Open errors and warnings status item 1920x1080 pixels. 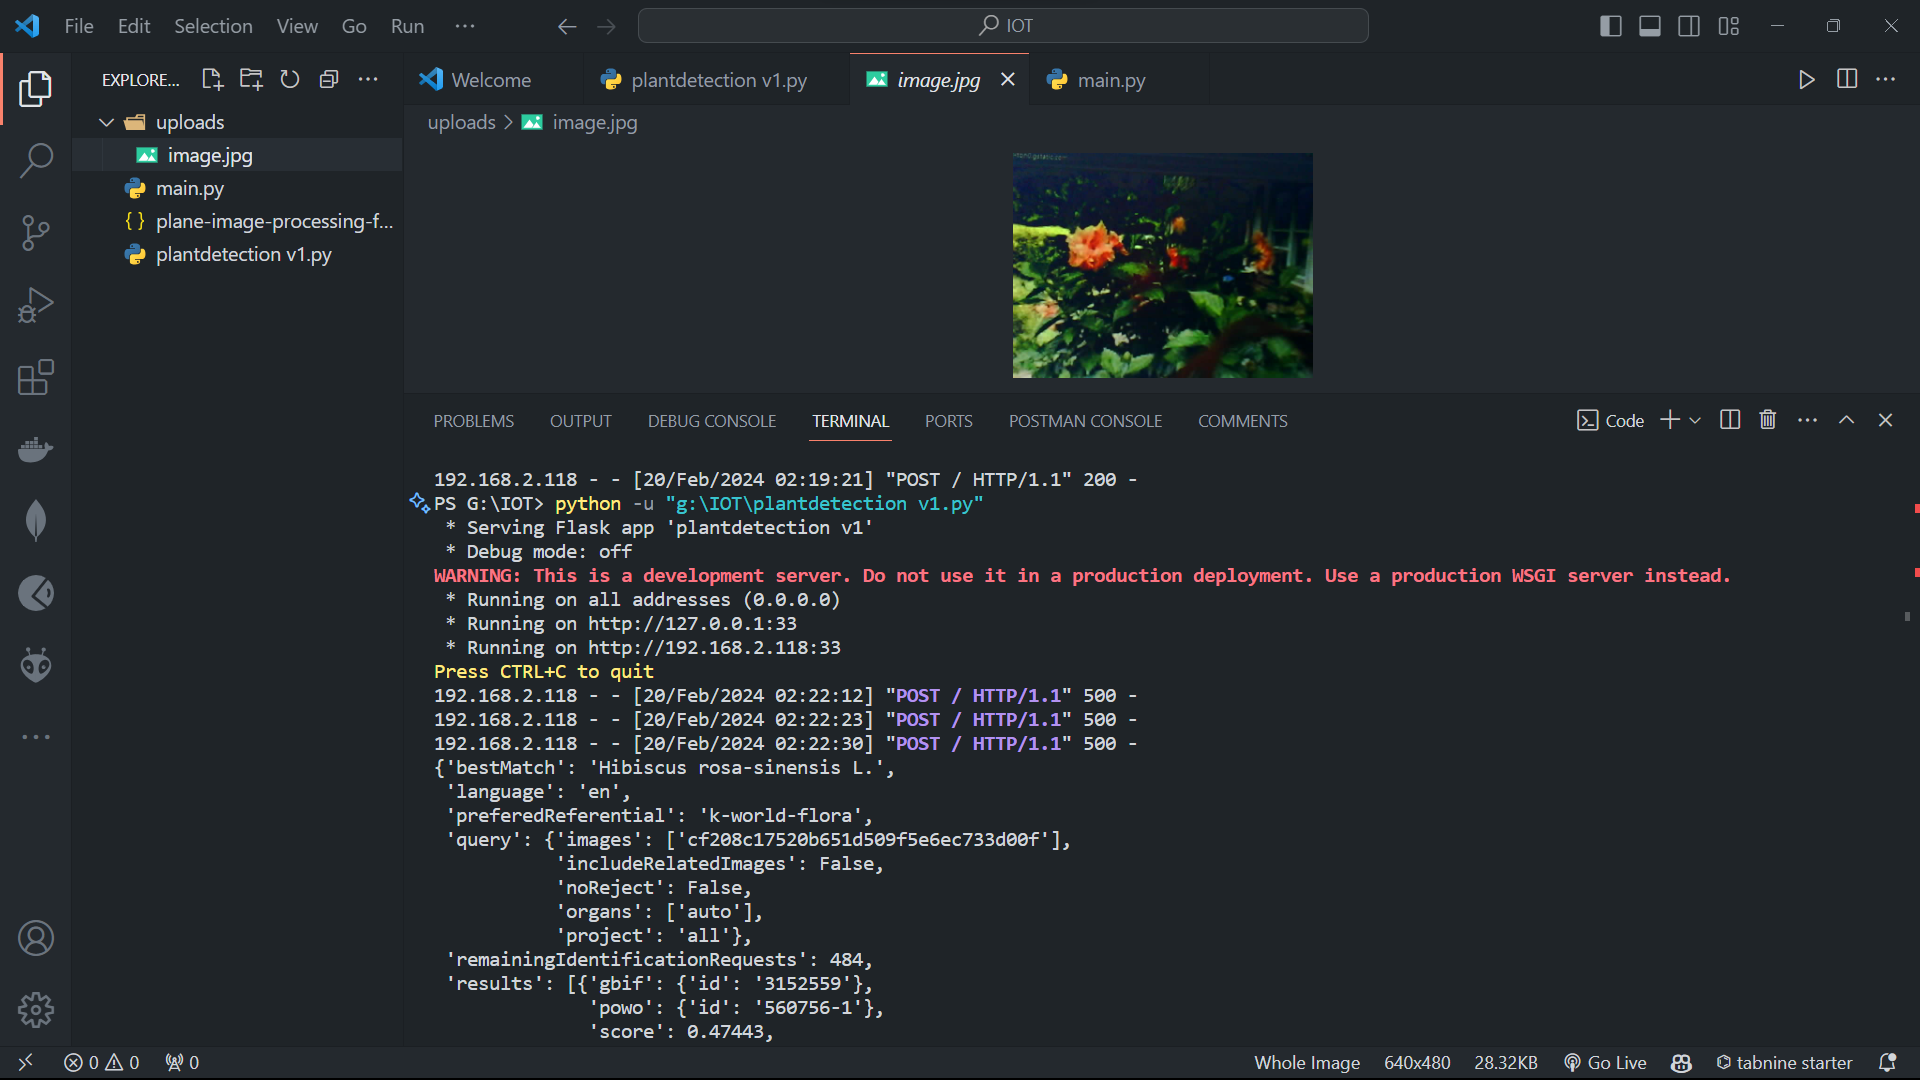point(101,1062)
